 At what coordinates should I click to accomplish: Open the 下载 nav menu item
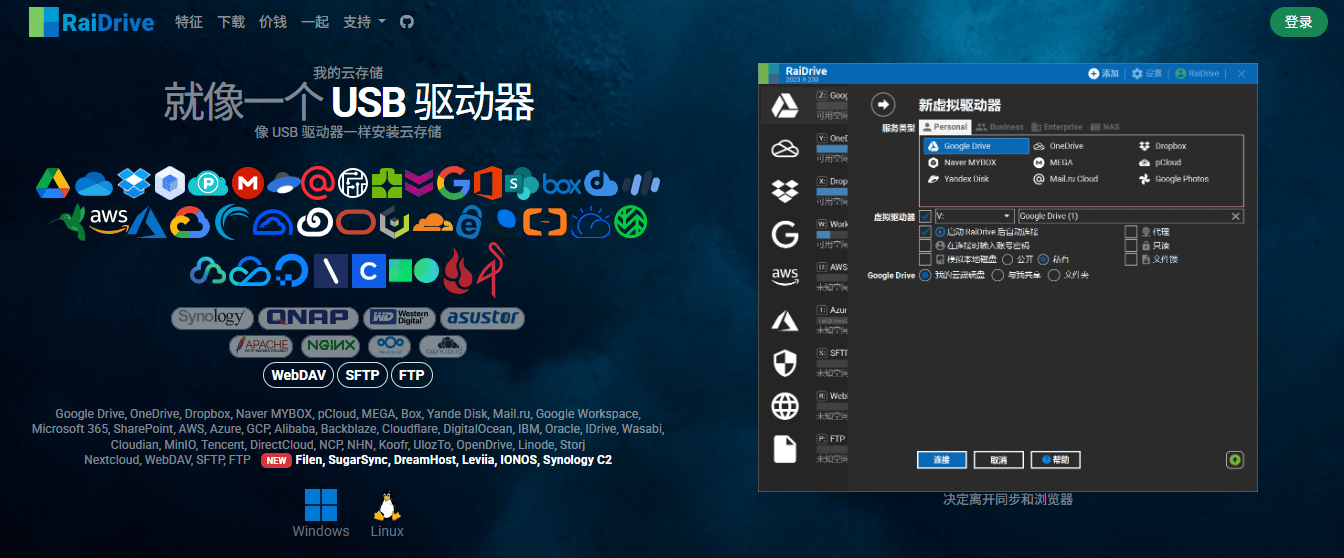tap(231, 21)
